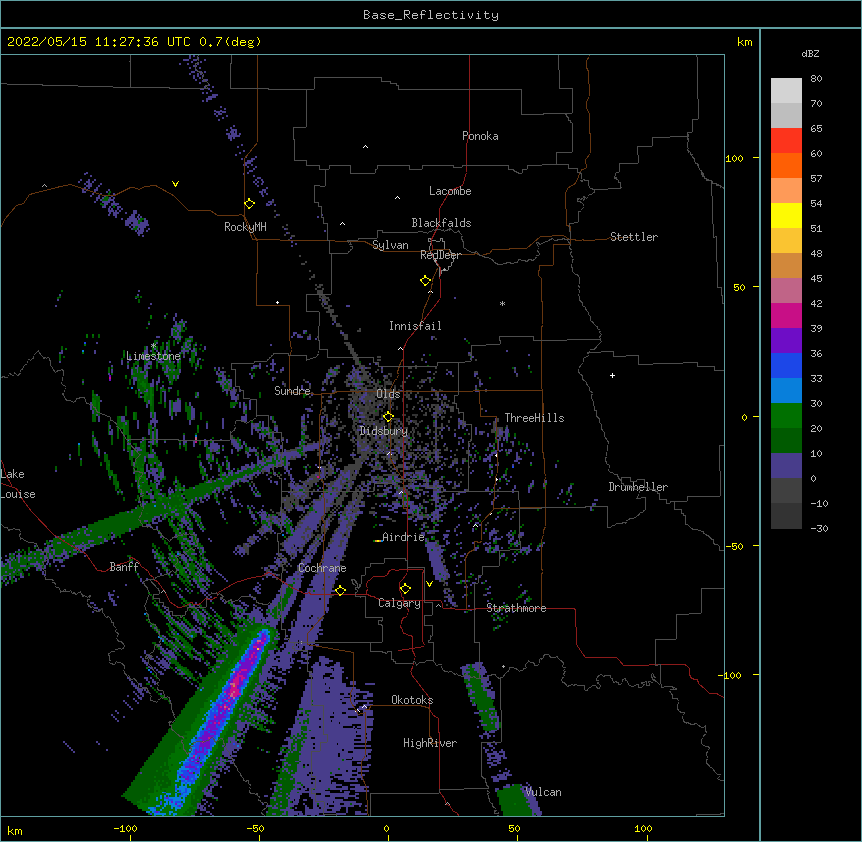Select the 30 dBZ green color swatch

tap(786, 416)
